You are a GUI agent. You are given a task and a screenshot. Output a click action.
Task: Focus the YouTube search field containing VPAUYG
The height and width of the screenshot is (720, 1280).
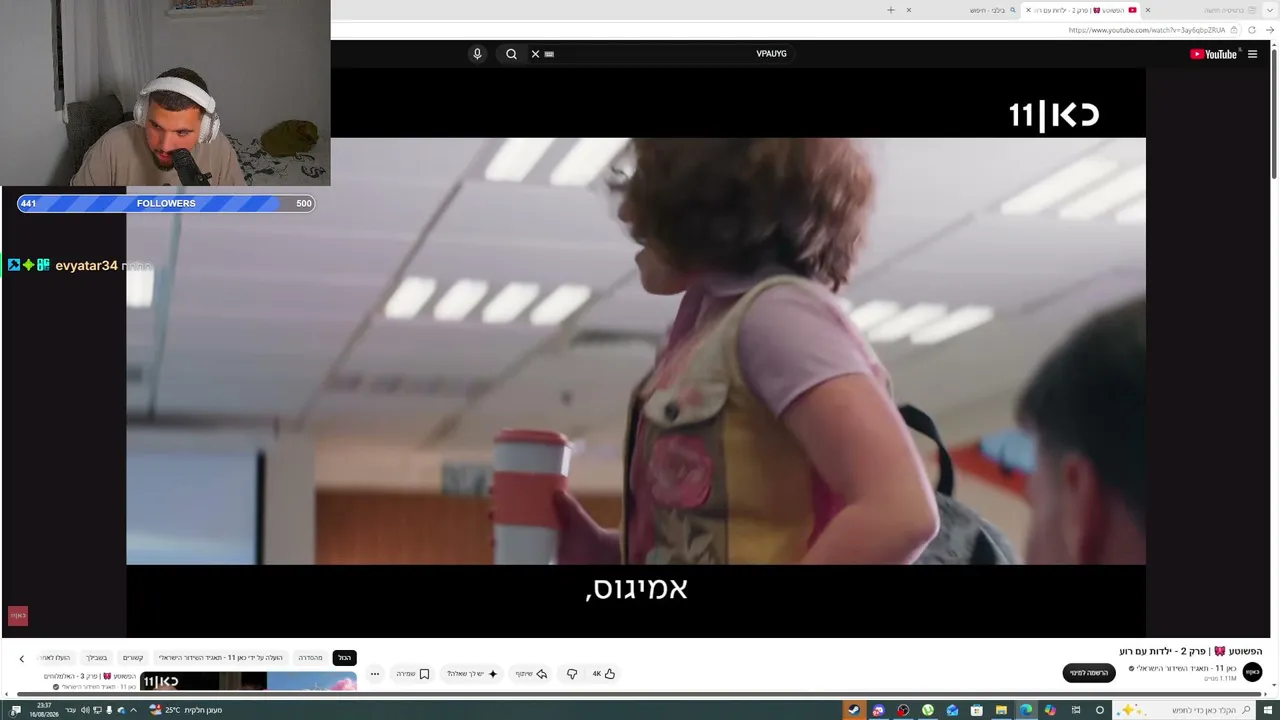[x=660, y=54]
